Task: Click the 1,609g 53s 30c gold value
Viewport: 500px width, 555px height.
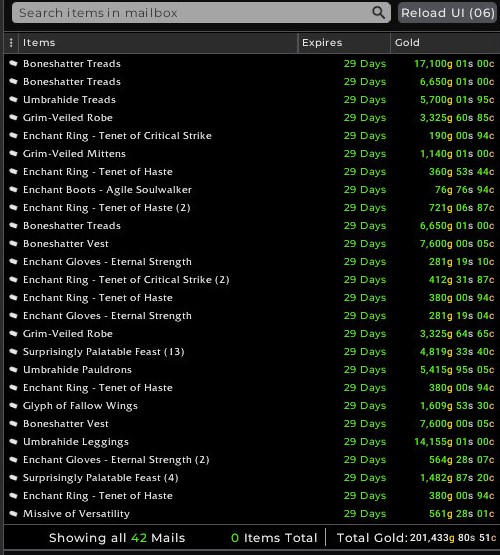Action: click(457, 406)
